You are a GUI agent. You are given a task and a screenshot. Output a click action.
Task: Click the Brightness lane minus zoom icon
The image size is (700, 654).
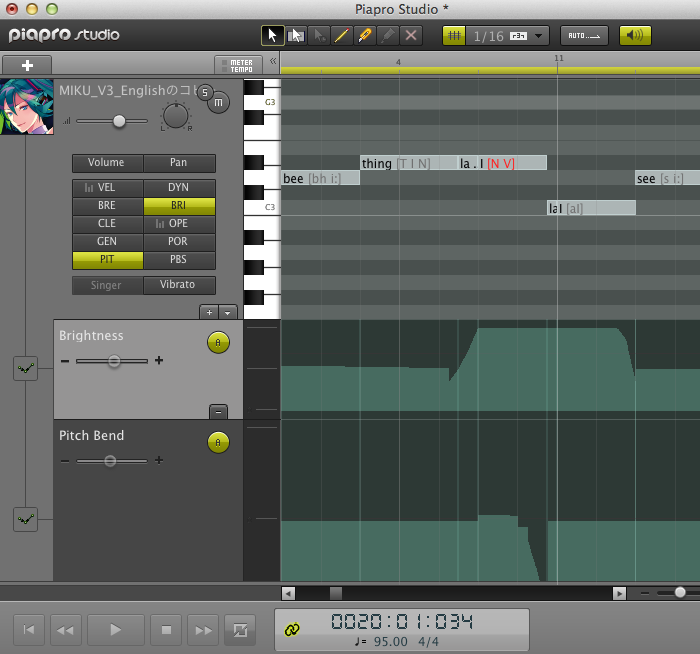pyautogui.click(x=65, y=361)
